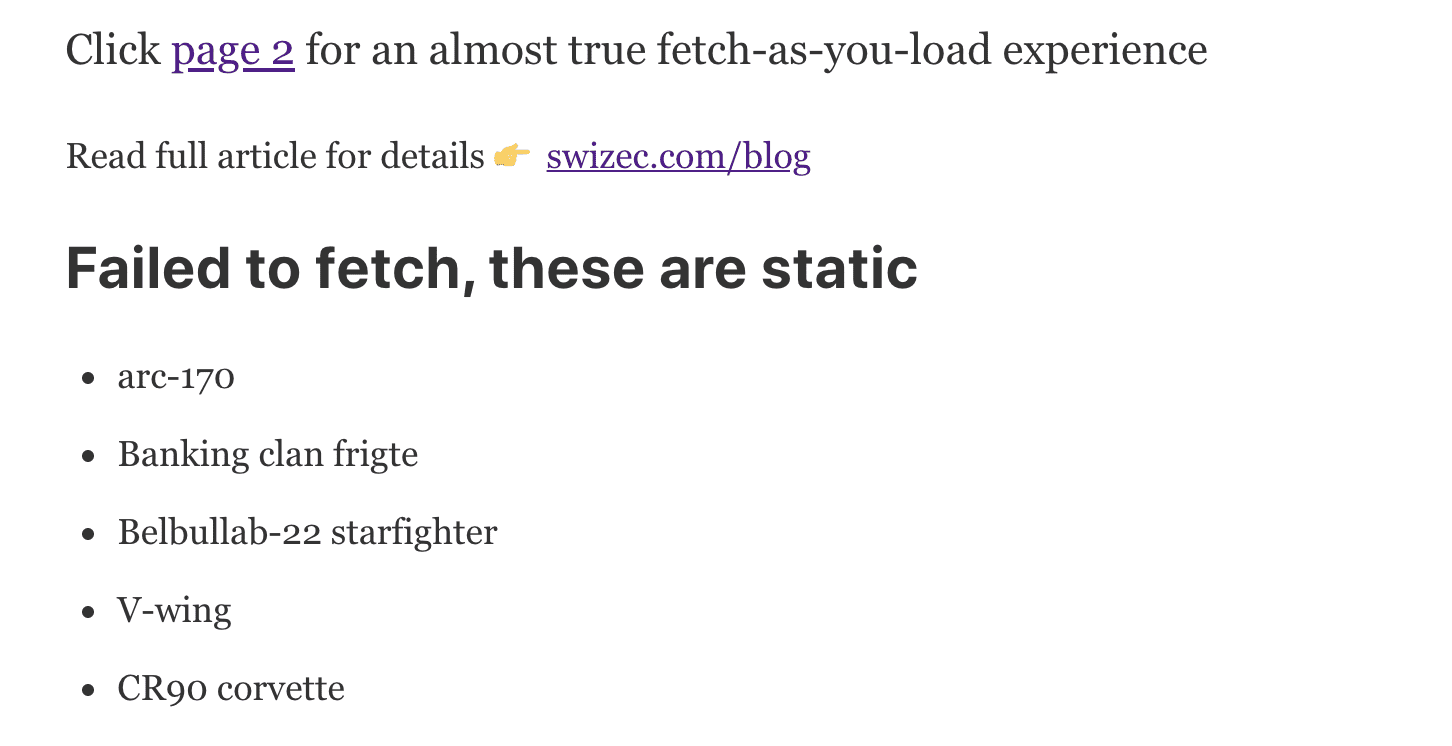Click the bullet beside V-wing
The height and width of the screenshot is (746, 1452).
click(x=89, y=612)
